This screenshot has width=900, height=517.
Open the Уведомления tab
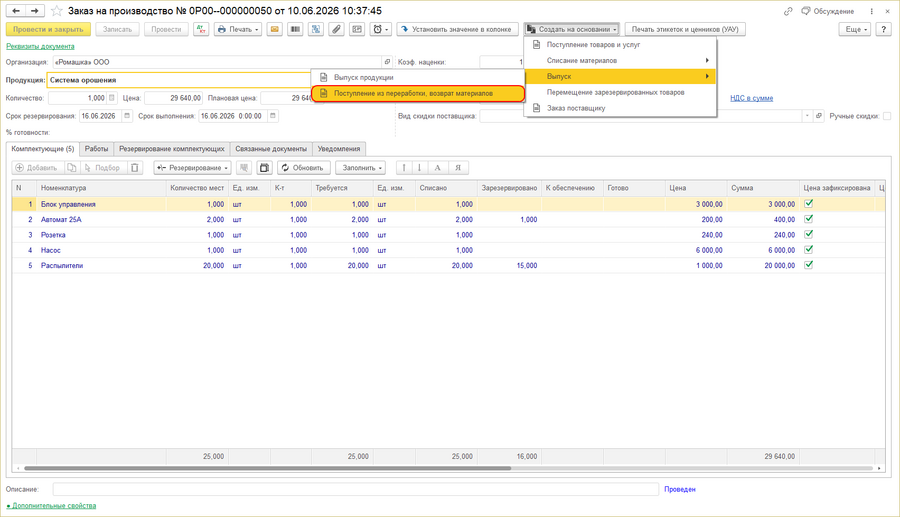(339, 149)
